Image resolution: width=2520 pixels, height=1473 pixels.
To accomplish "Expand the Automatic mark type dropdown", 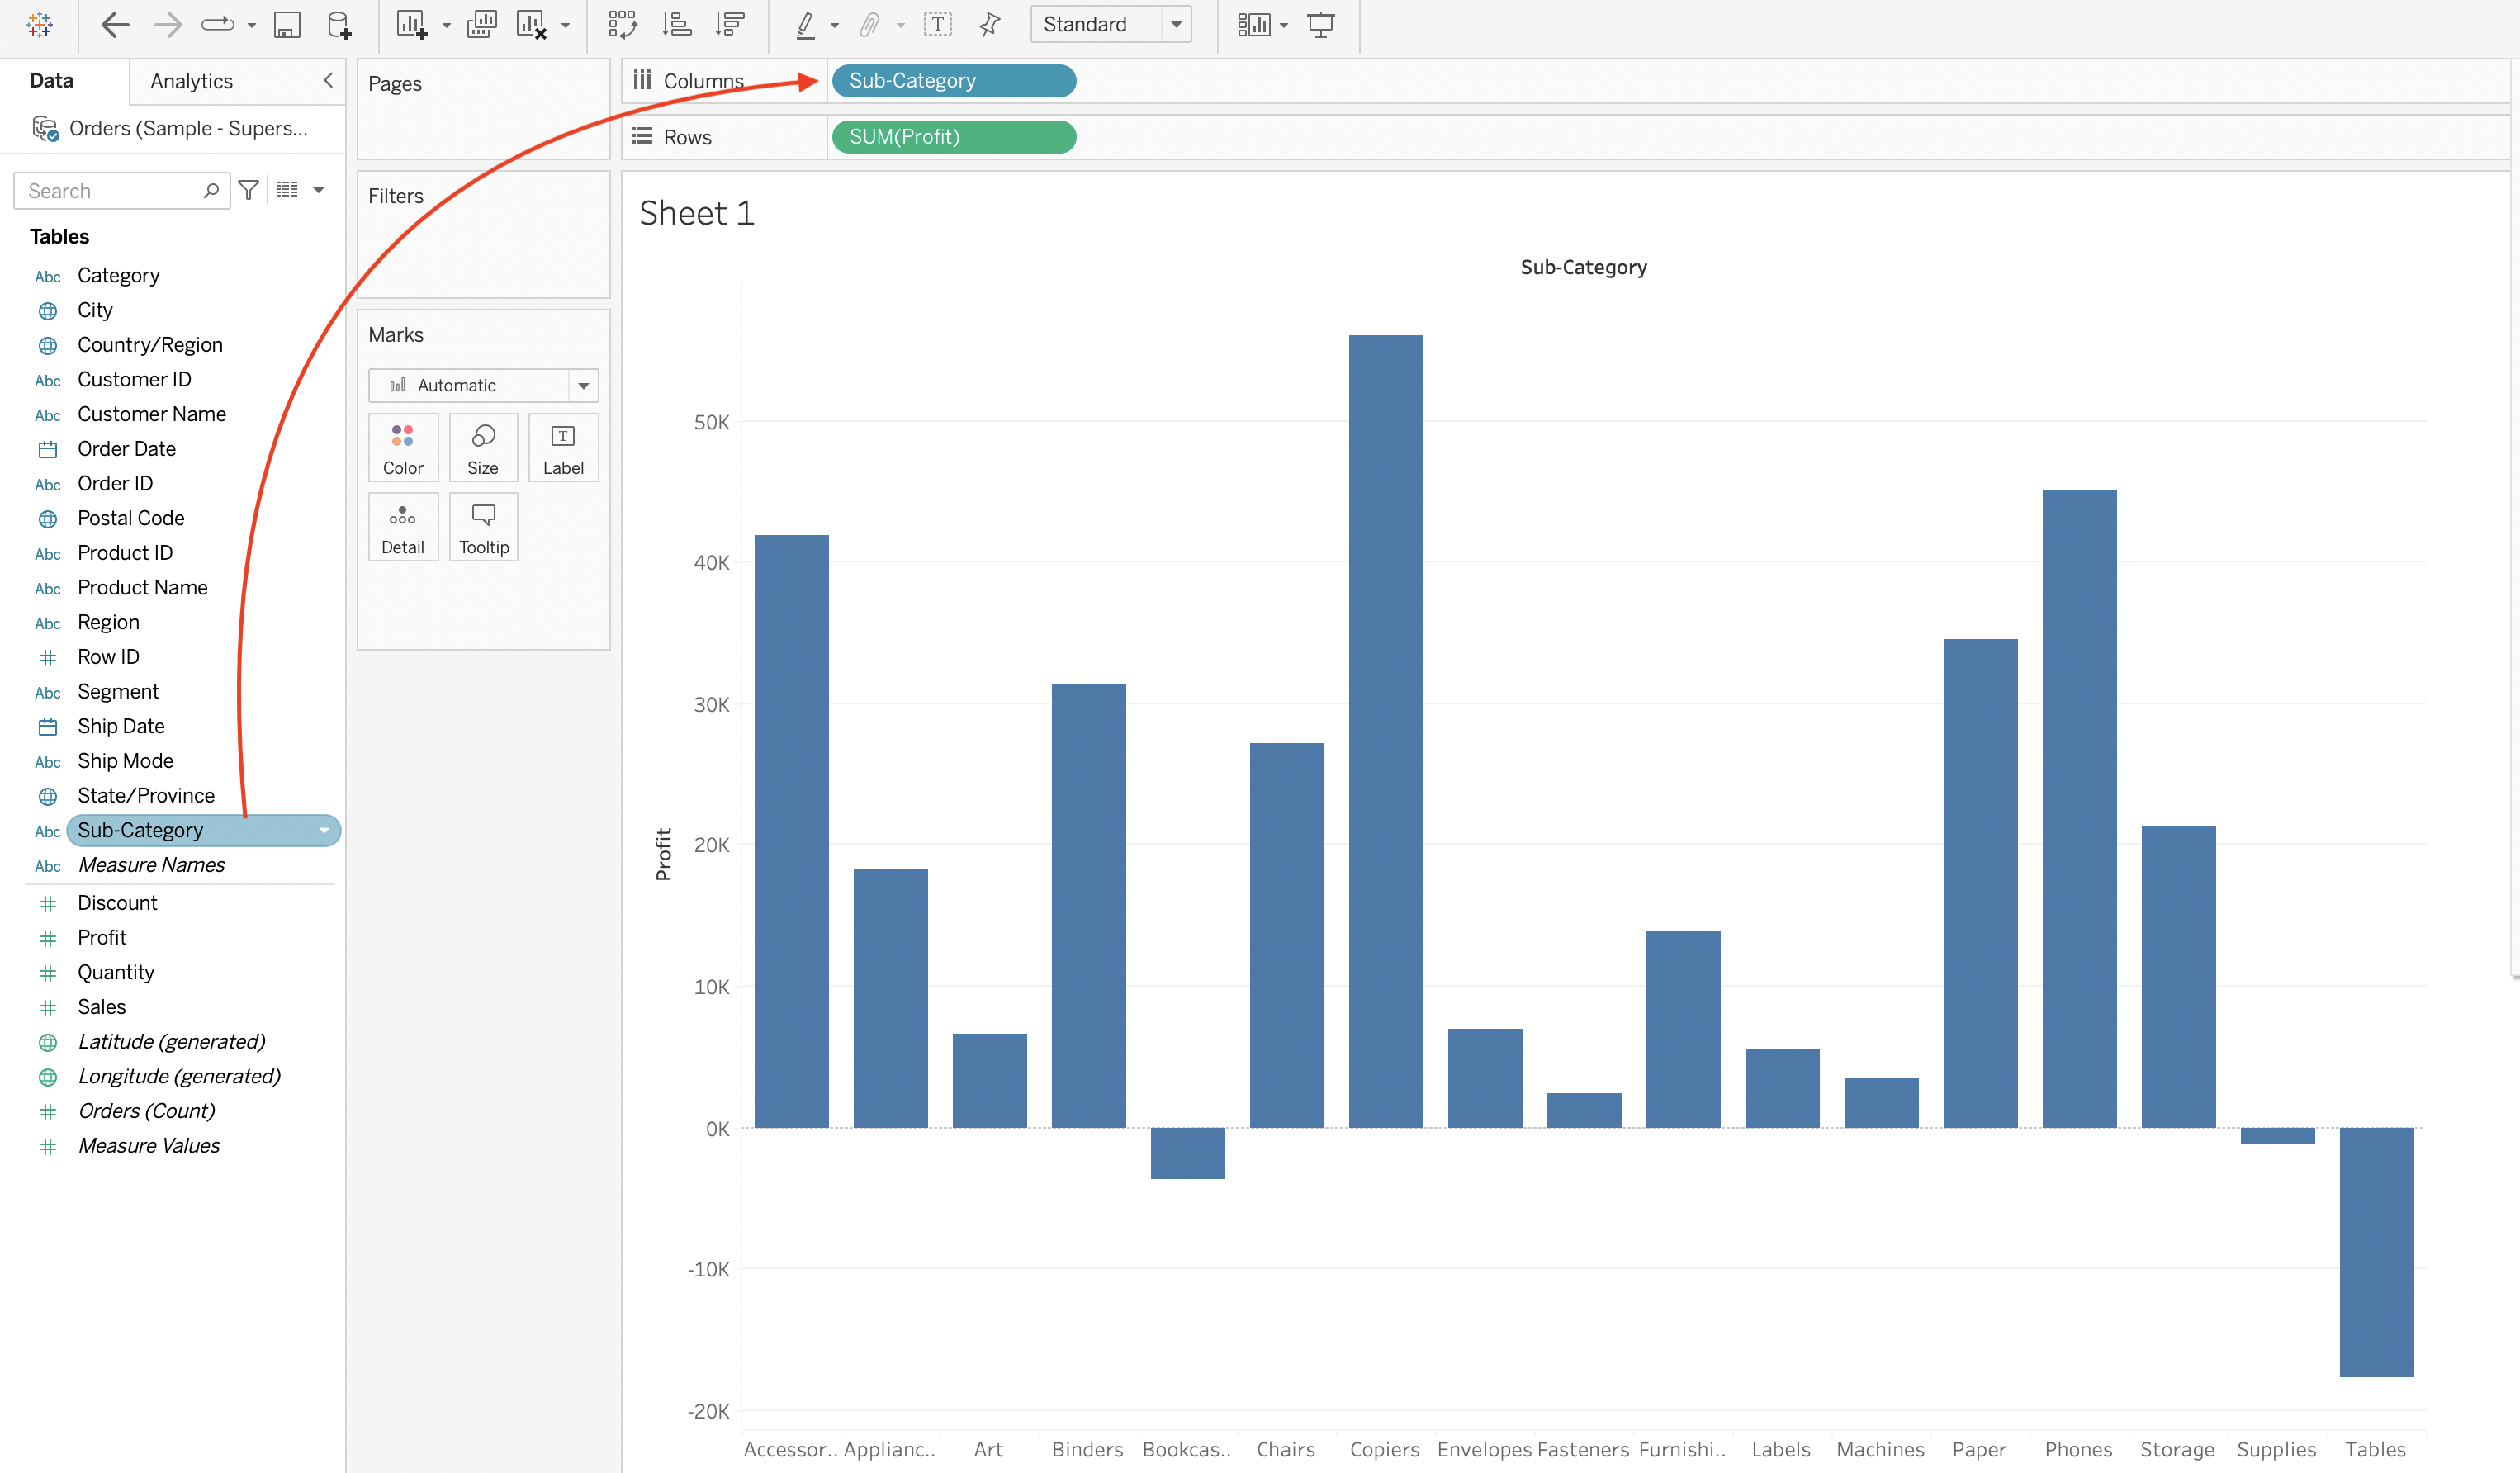I will coord(584,385).
